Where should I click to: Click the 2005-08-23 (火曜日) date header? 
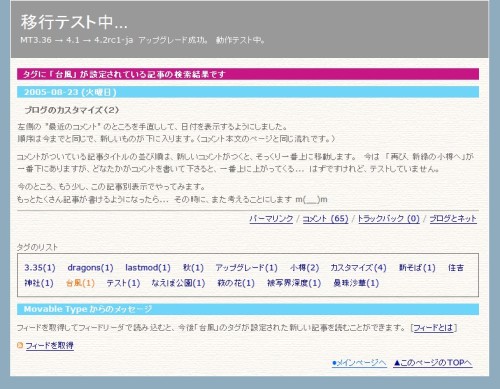(x=248, y=92)
